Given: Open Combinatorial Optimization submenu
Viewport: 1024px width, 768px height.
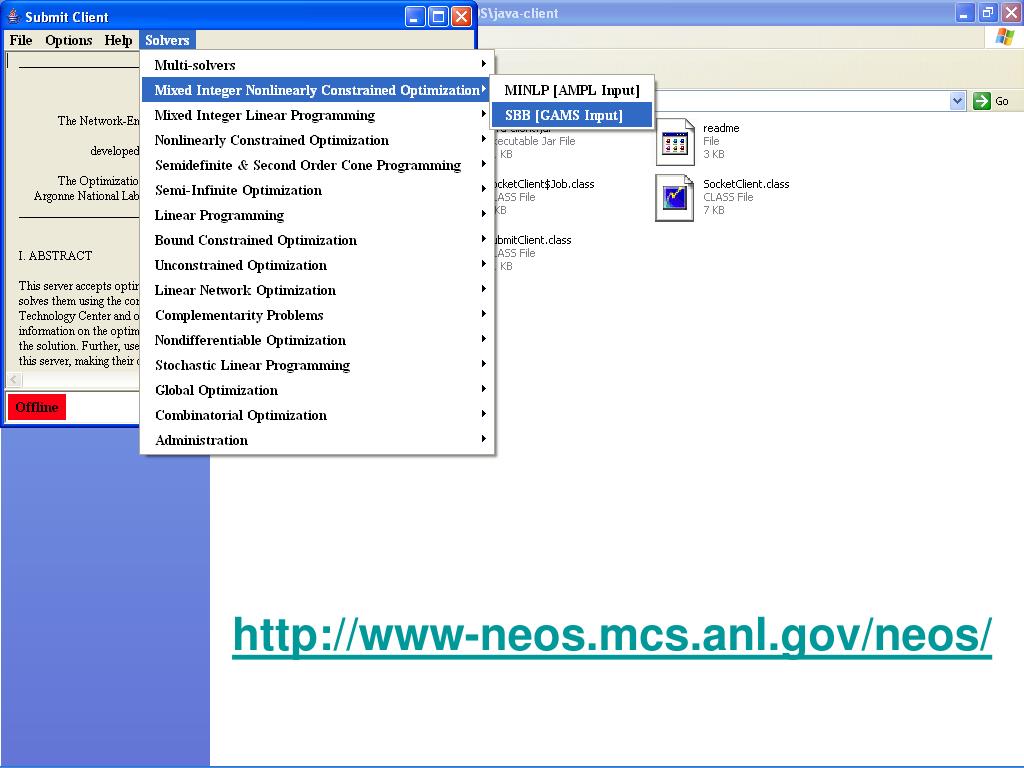Looking at the screenshot, I should 317,415.
